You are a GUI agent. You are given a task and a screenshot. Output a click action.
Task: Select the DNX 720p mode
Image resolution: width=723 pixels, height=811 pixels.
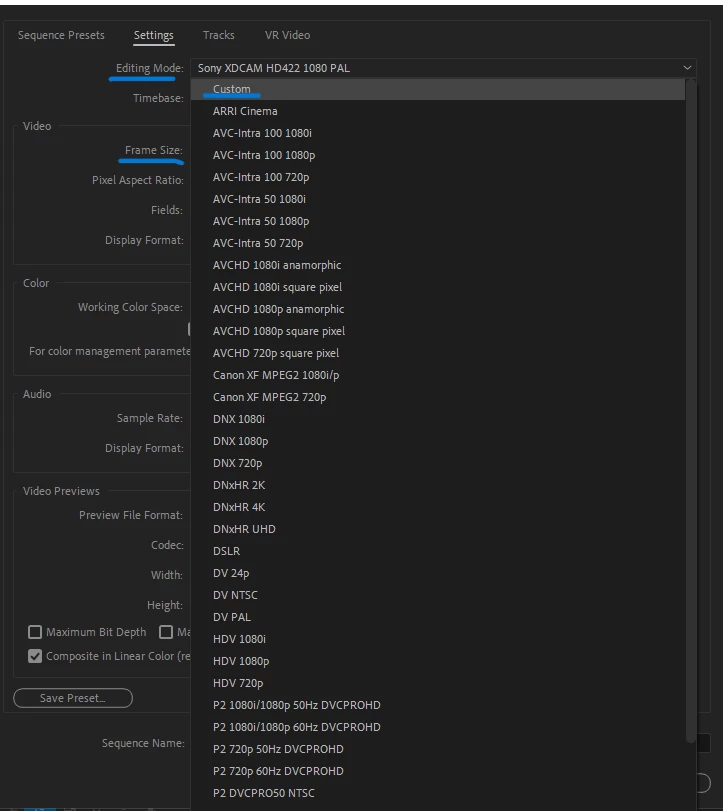pos(438,463)
